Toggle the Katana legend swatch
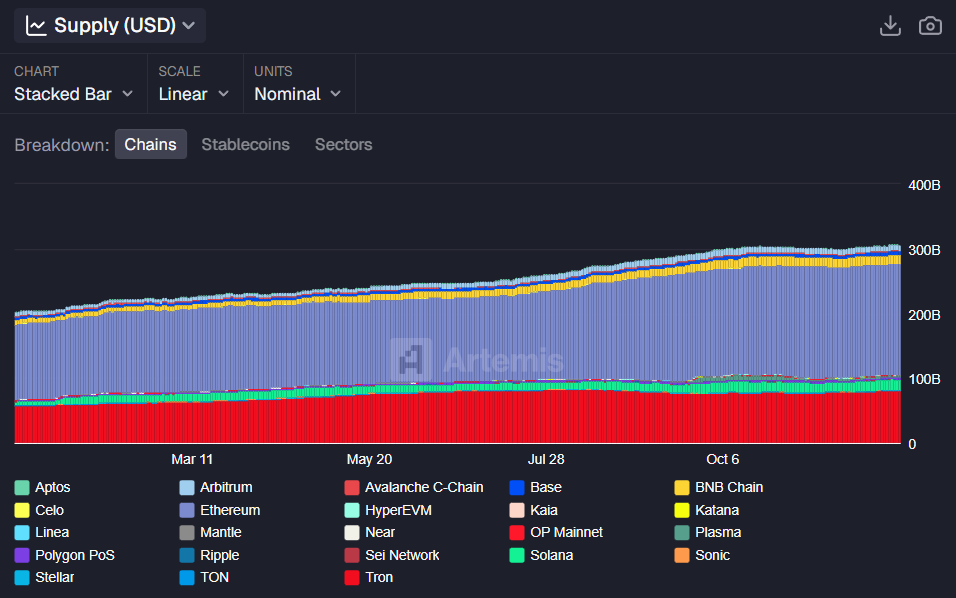This screenshot has height=598, width=956. tap(682, 510)
